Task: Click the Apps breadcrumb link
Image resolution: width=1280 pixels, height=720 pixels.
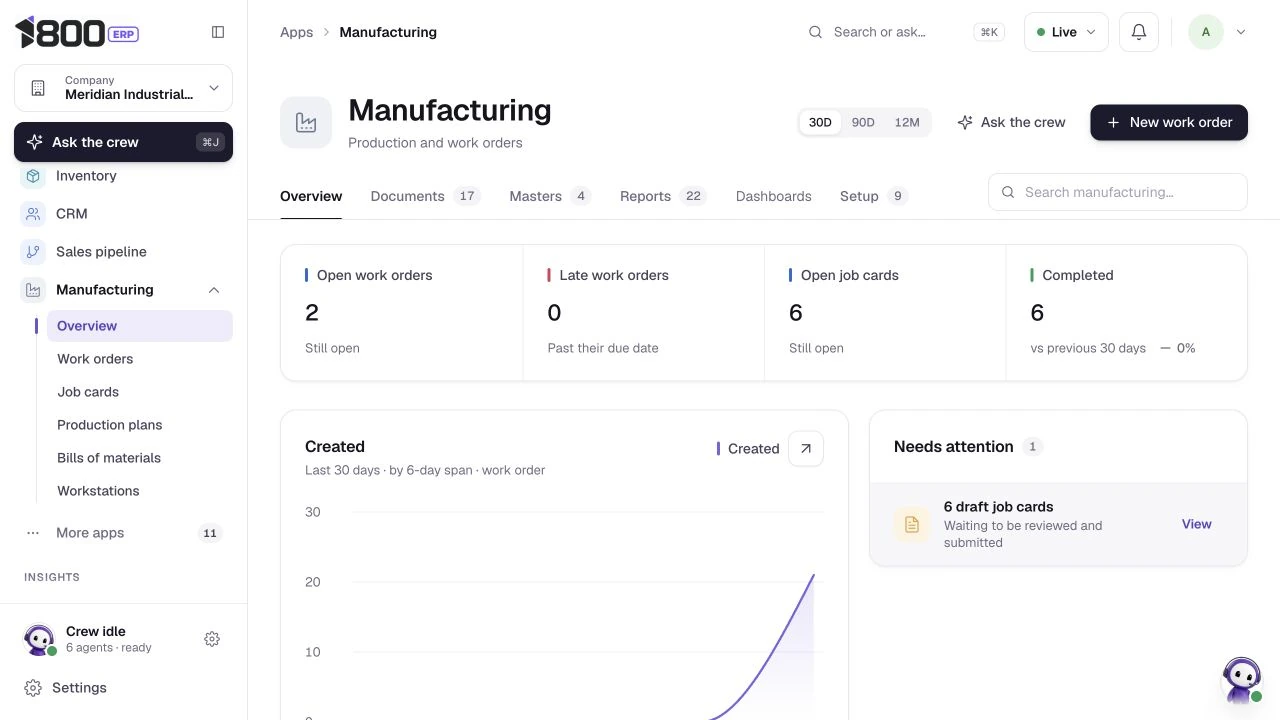Action: click(x=296, y=32)
